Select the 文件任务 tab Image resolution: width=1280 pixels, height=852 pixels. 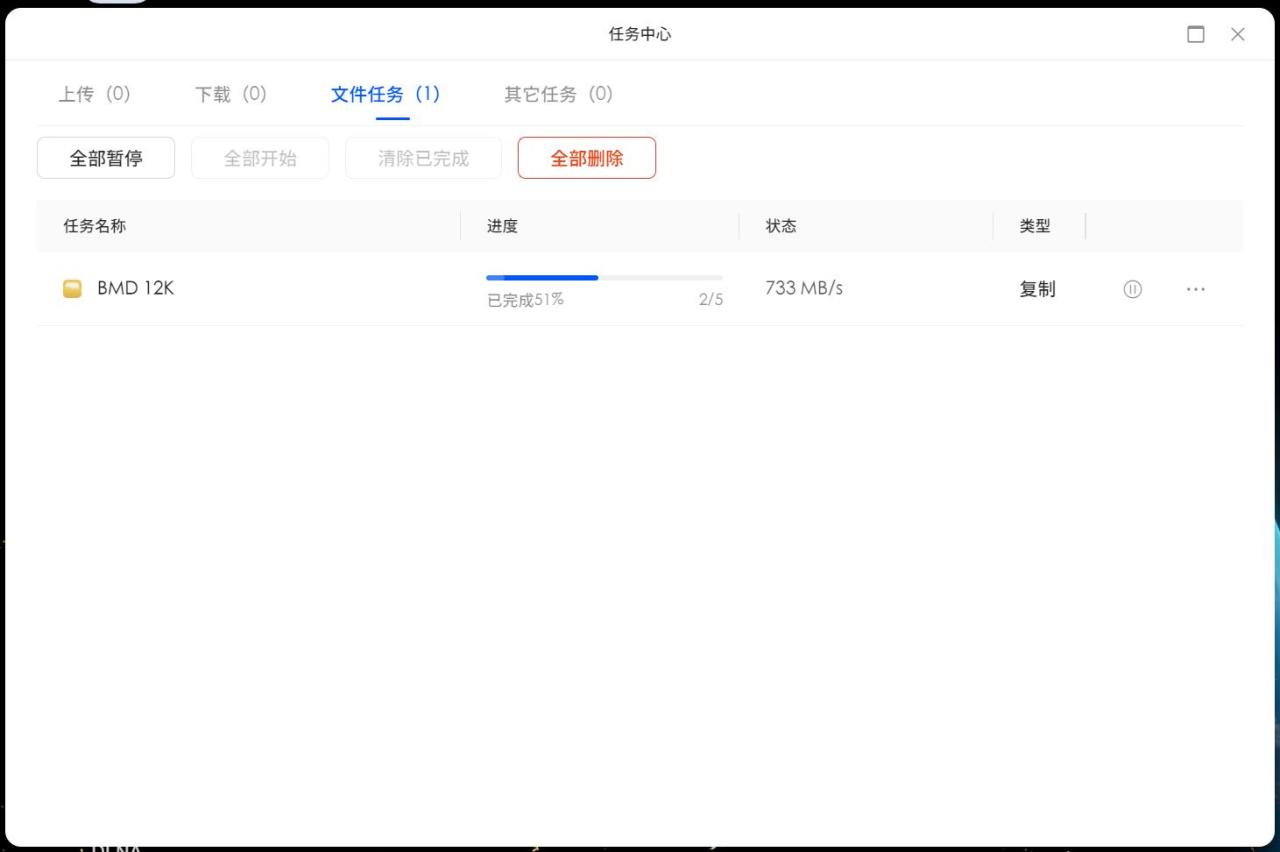385,94
